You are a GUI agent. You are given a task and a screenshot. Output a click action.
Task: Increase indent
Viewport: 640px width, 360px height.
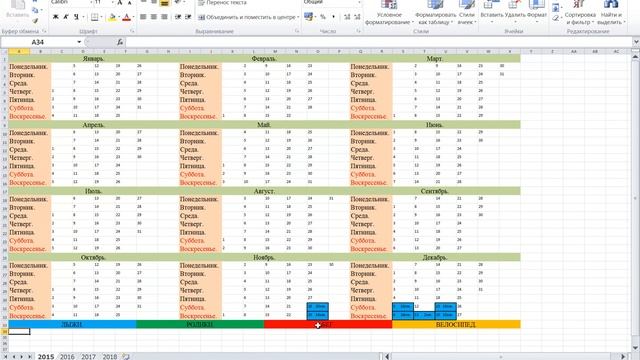188,17
